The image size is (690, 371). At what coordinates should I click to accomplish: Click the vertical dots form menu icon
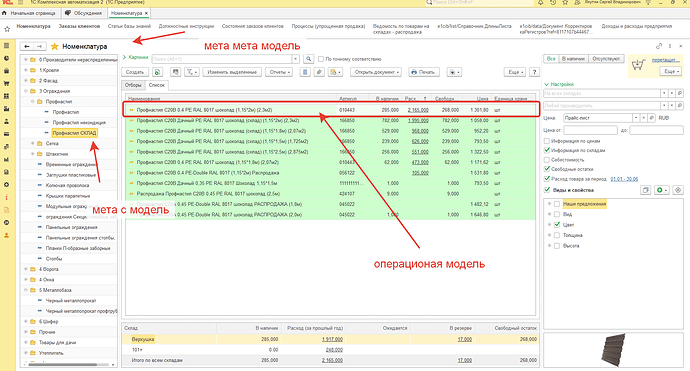pyautogui.click(x=670, y=46)
